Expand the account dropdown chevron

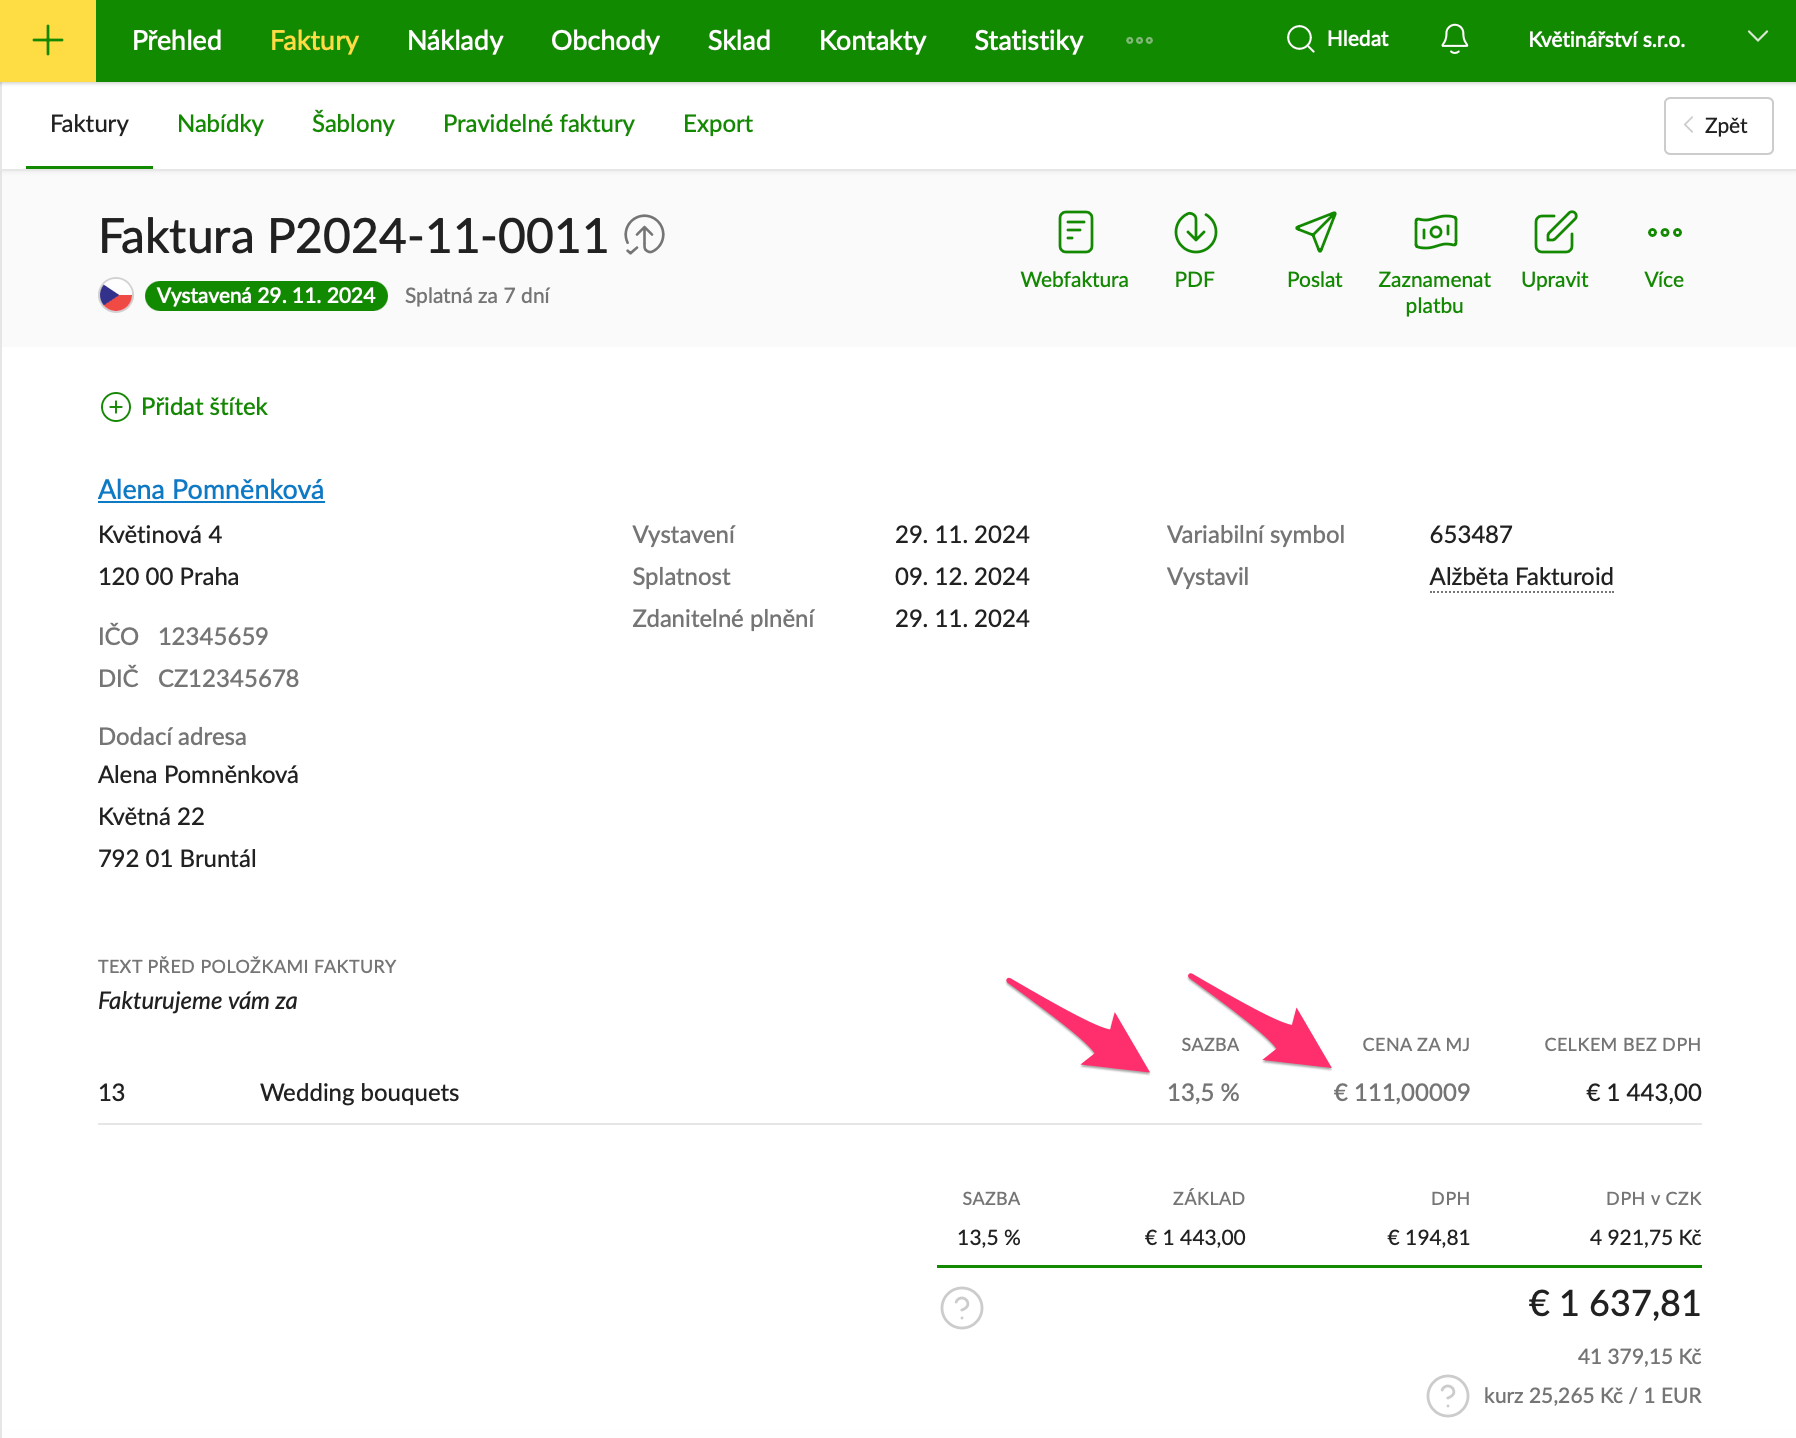(x=1758, y=37)
